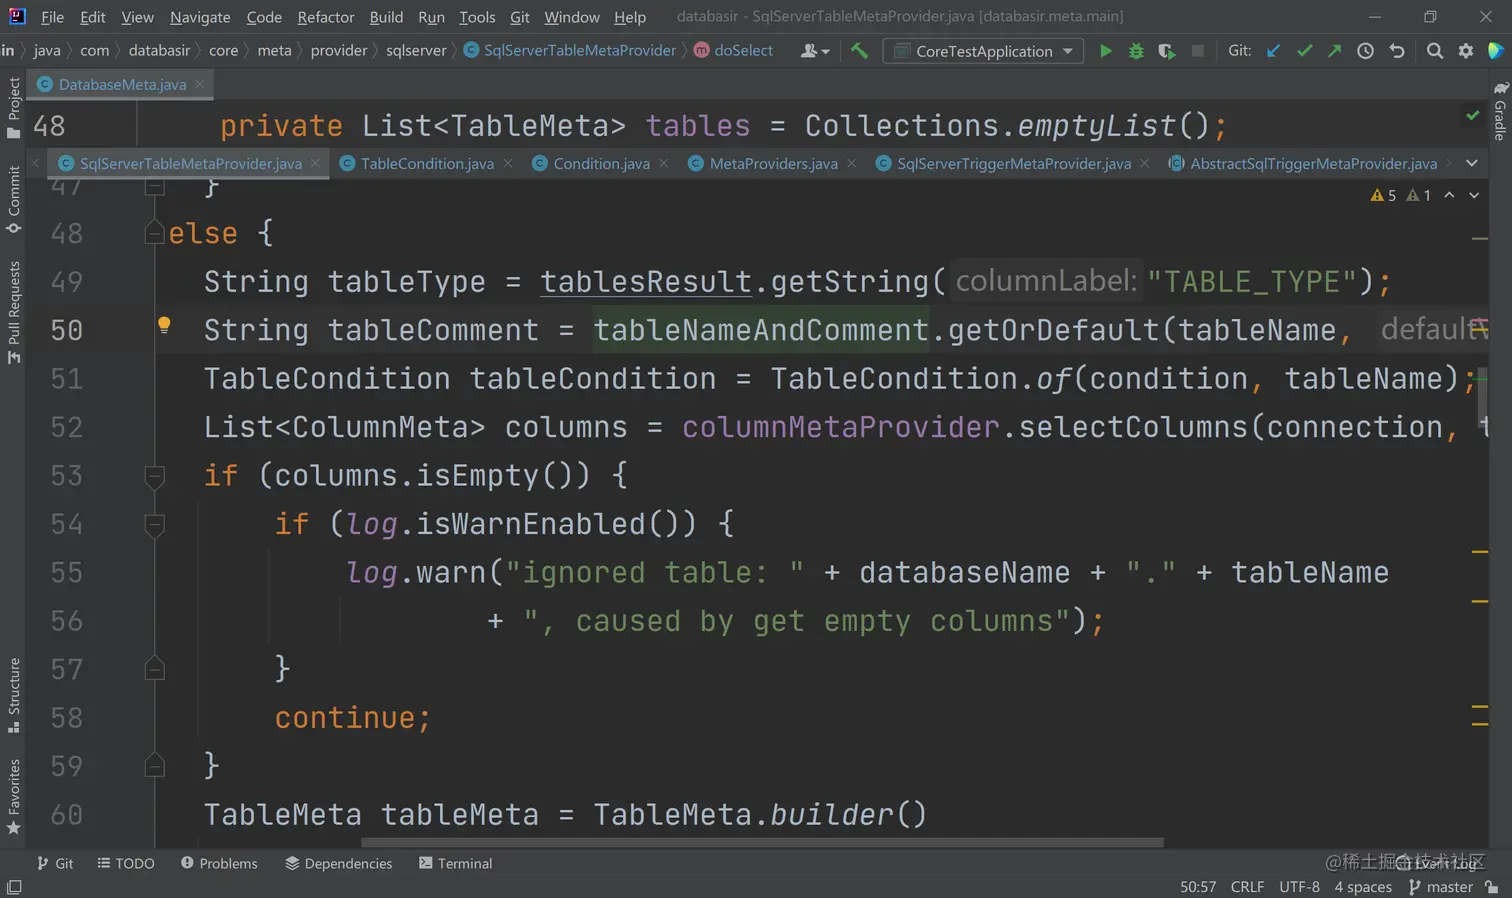Toggle the Pull Requests tool window
Screen dimensions: 1512x898
pos(13,312)
